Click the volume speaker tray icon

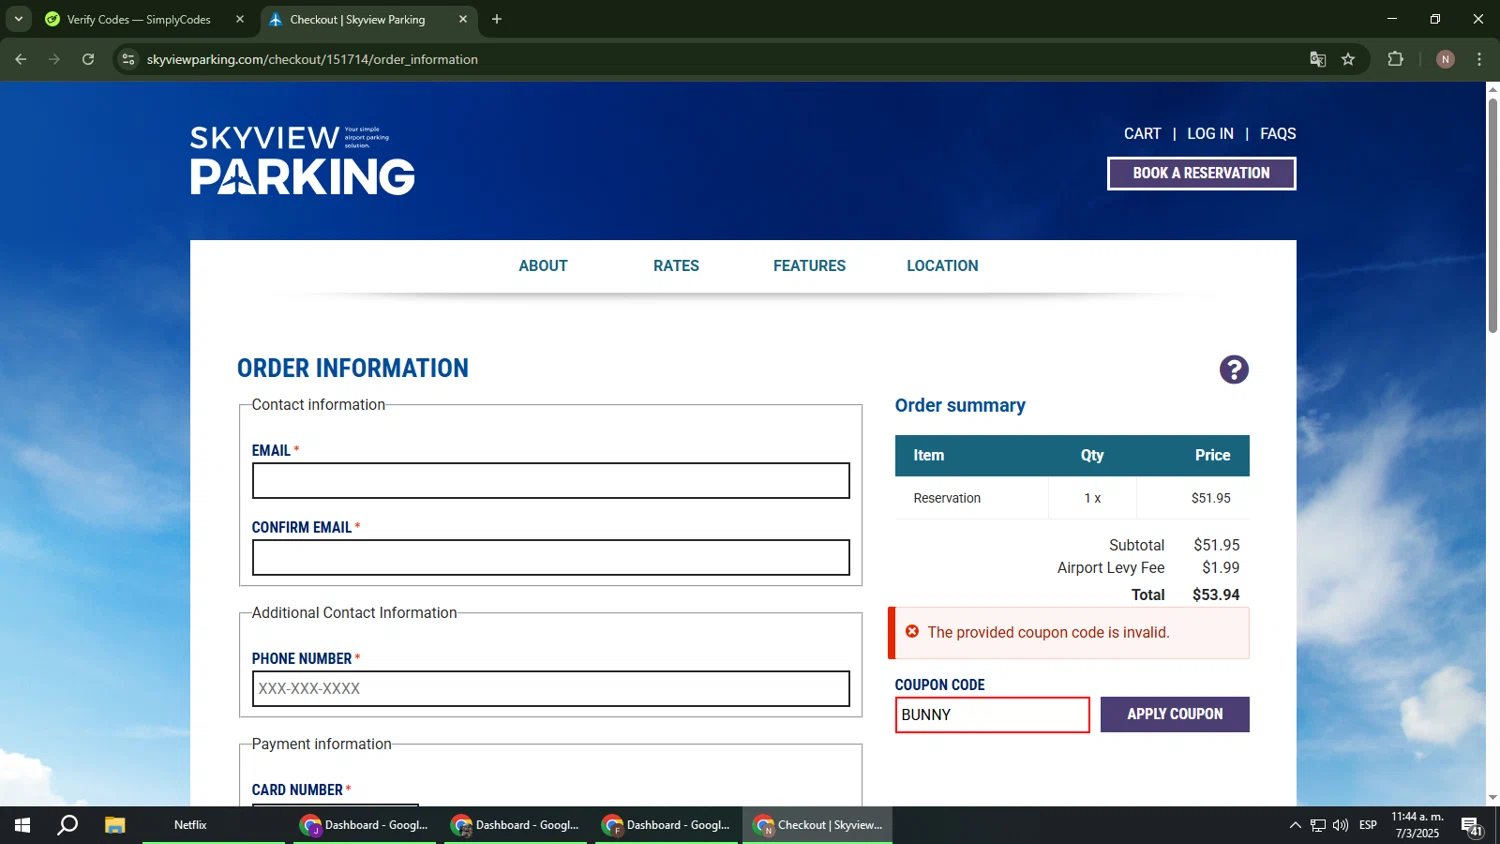tap(1340, 825)
